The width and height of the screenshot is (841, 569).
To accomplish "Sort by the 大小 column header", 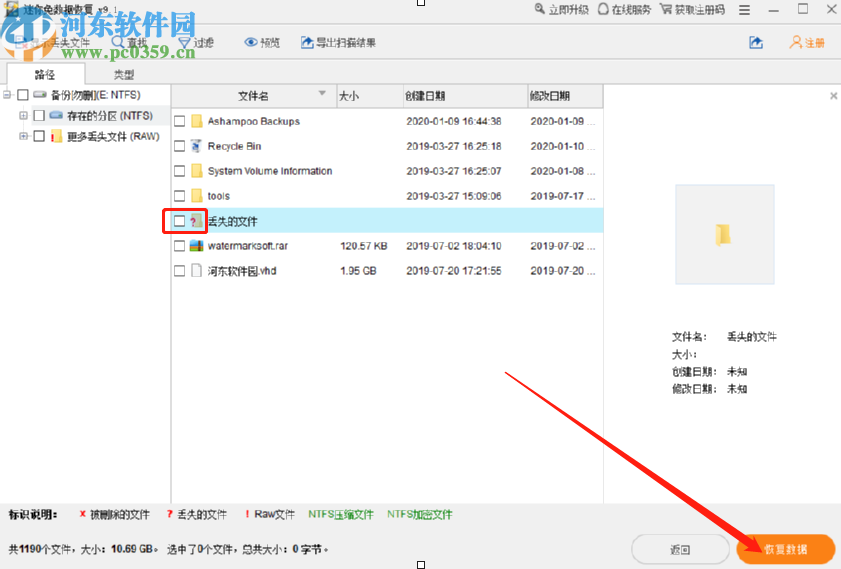I will click(370, 96).
